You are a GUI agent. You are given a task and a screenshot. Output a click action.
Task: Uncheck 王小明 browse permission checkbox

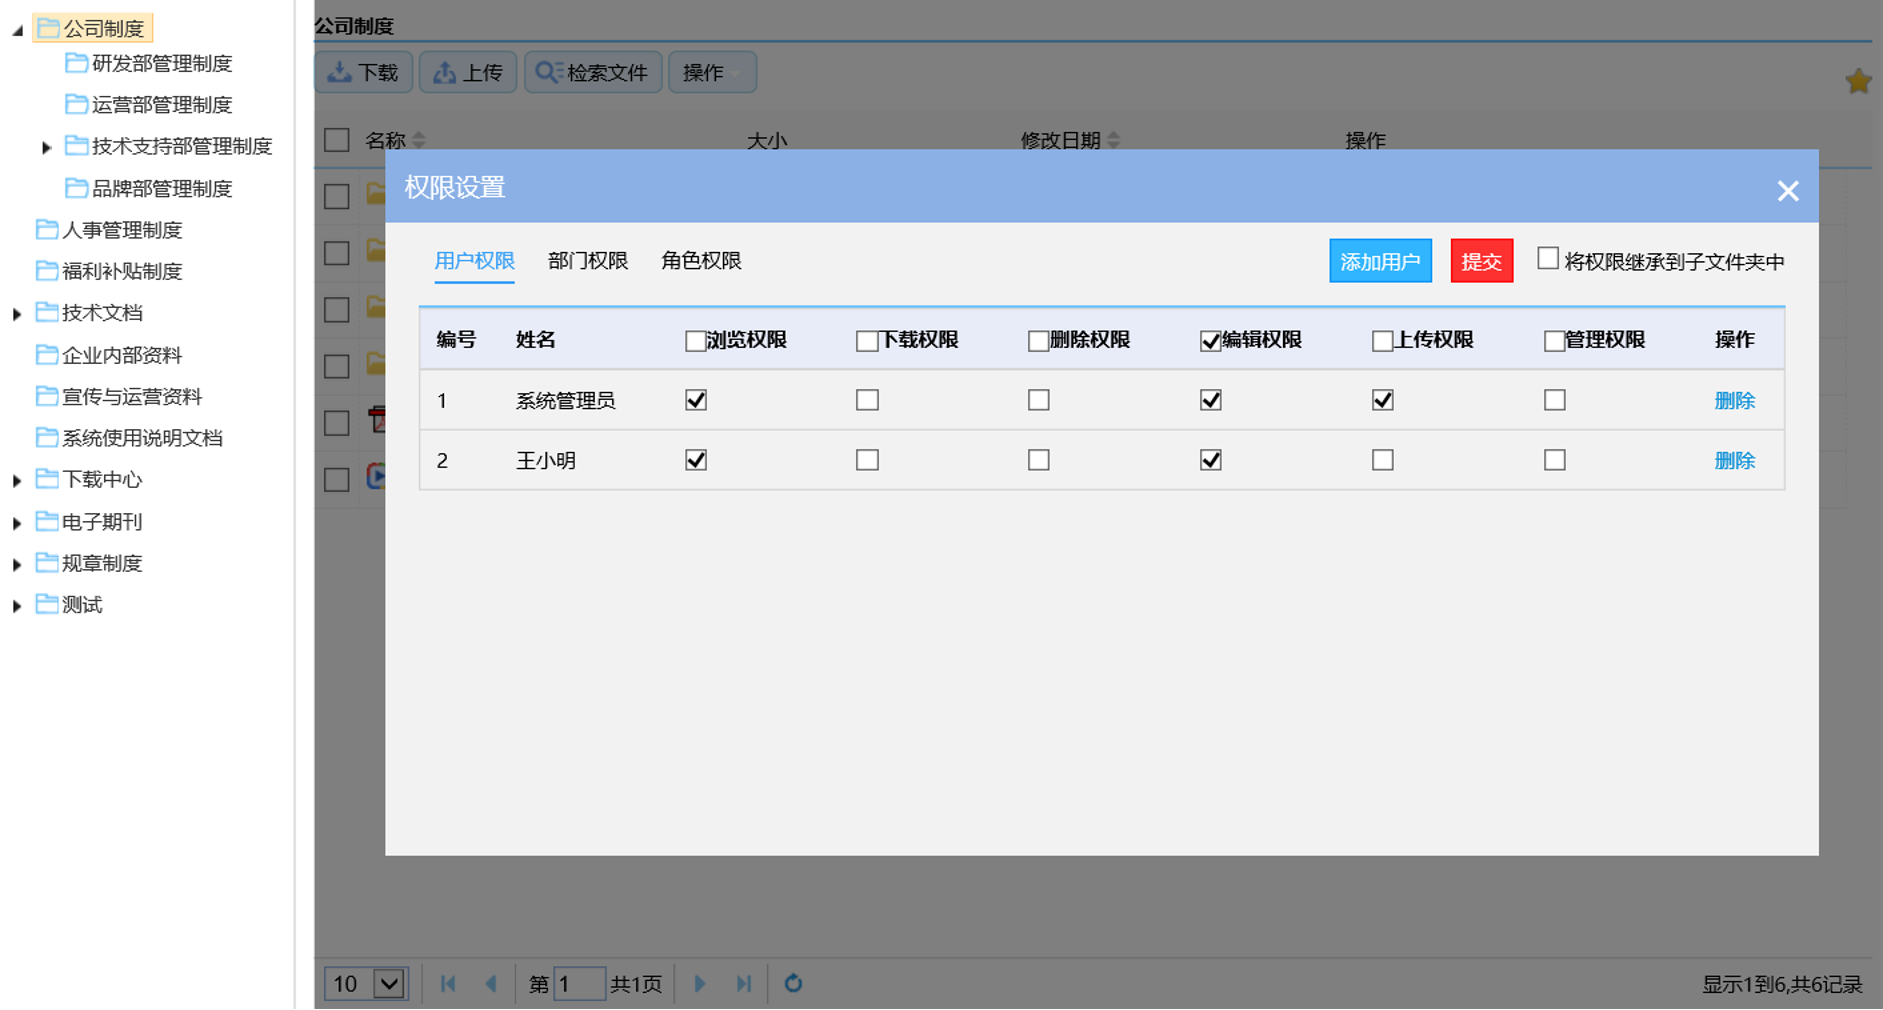click(696, 460)
